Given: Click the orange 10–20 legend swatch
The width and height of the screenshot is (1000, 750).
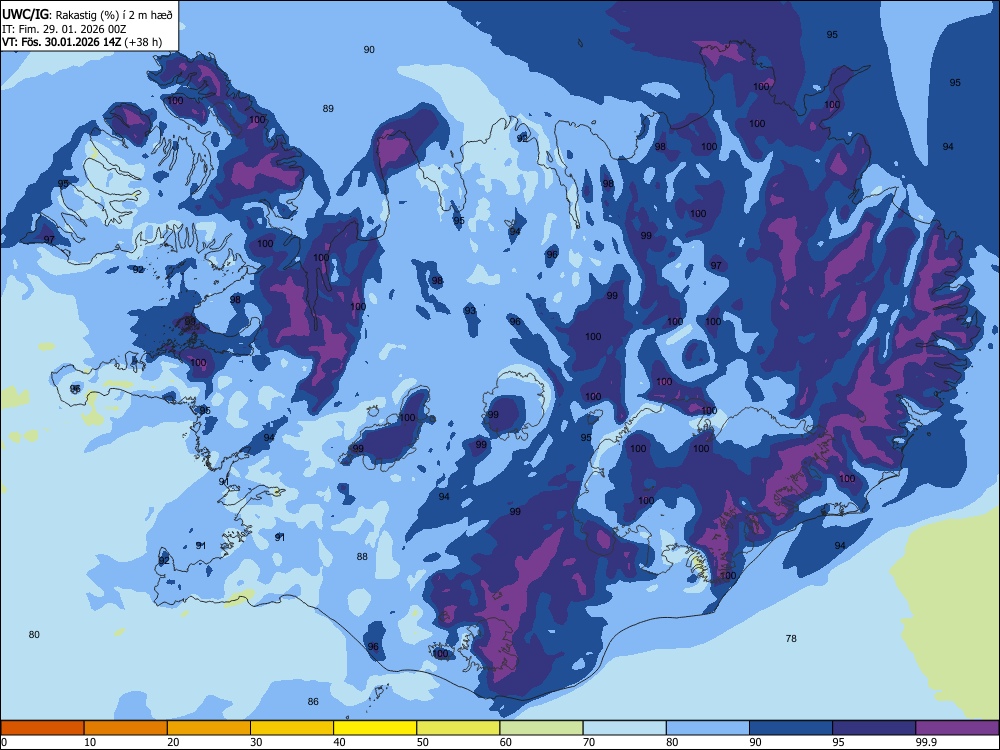Looking at the screenshot, I should pos(126,728).
